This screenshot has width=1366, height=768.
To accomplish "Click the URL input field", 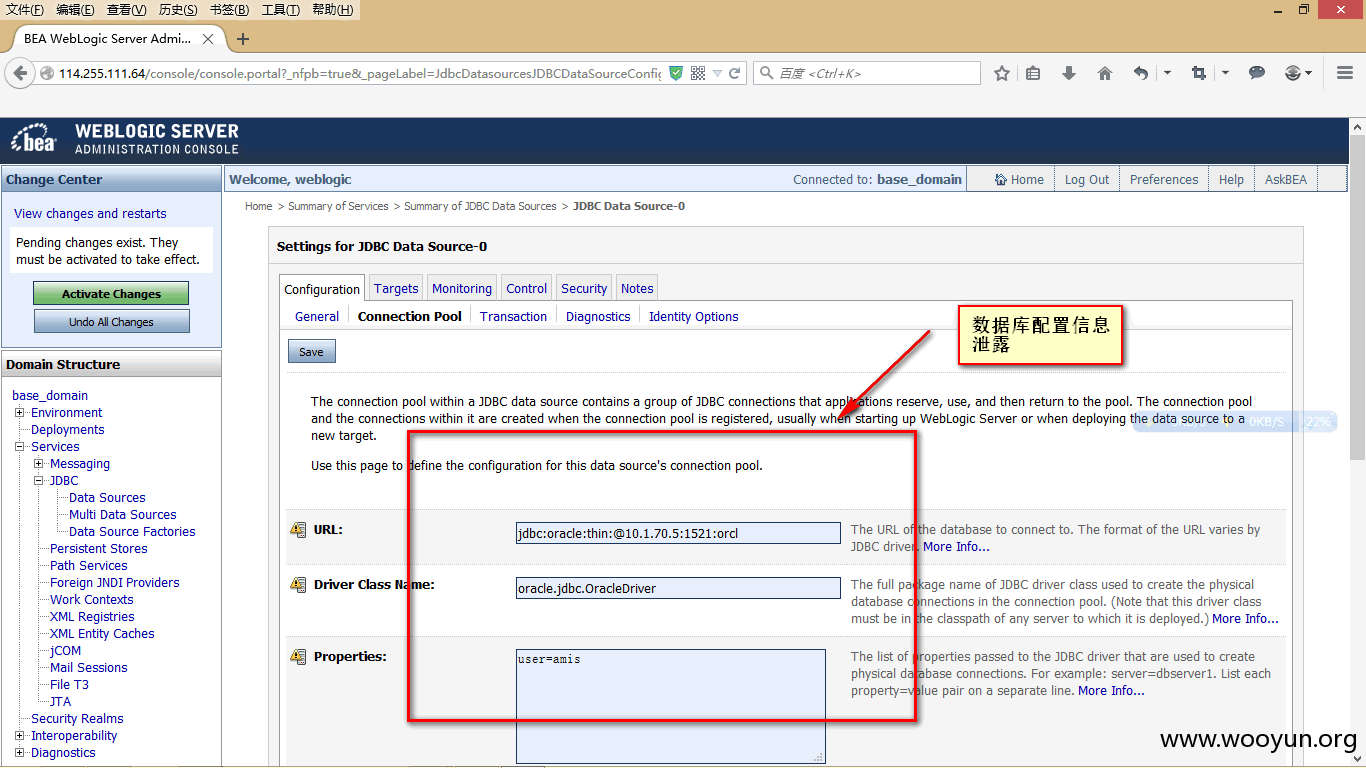I will click(678, 533).
